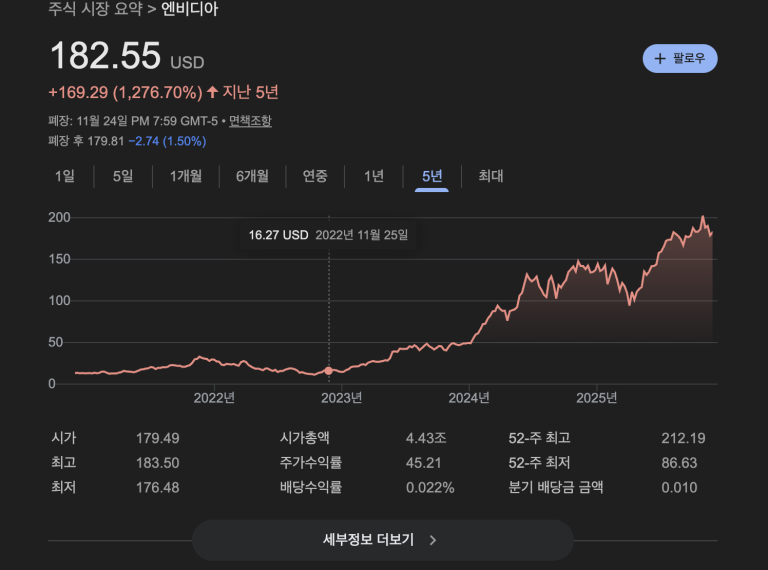Click the 16.27 USD chart tooltip
The image size is (768, 570).
coord(328,235)
